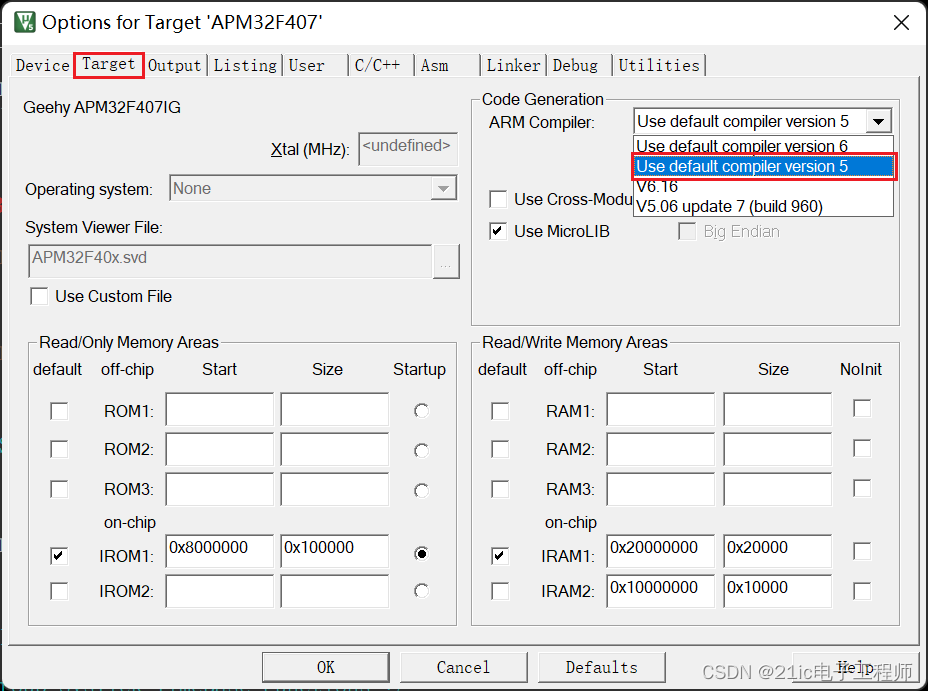
Task: Select IROM2 as startup region
Action: [x=421, y=591]
